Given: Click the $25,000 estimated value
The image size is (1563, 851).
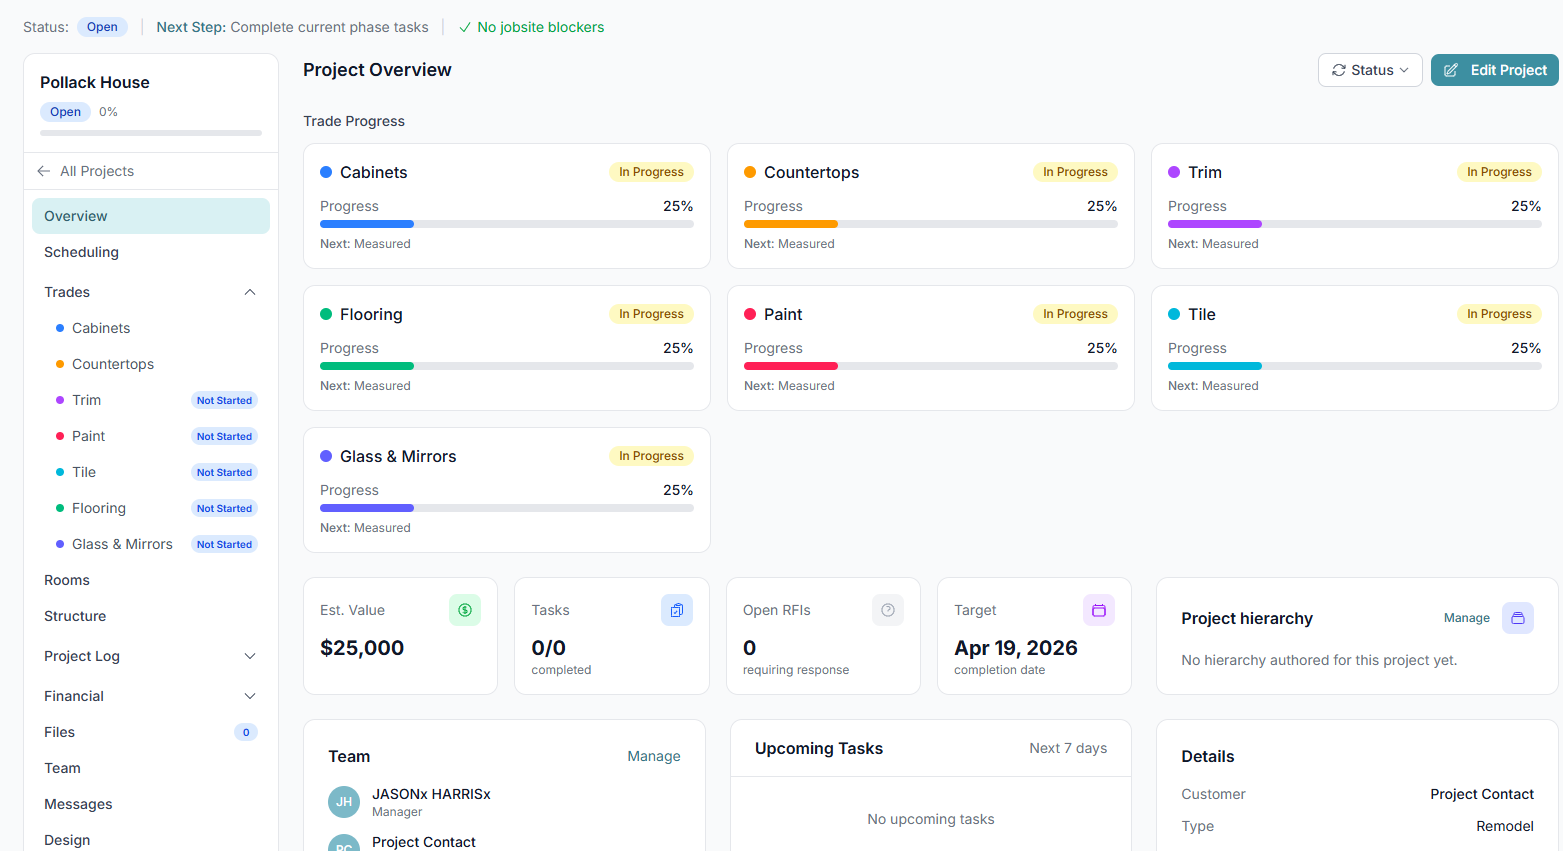Looking at the screenshot, I should point(362,648).
